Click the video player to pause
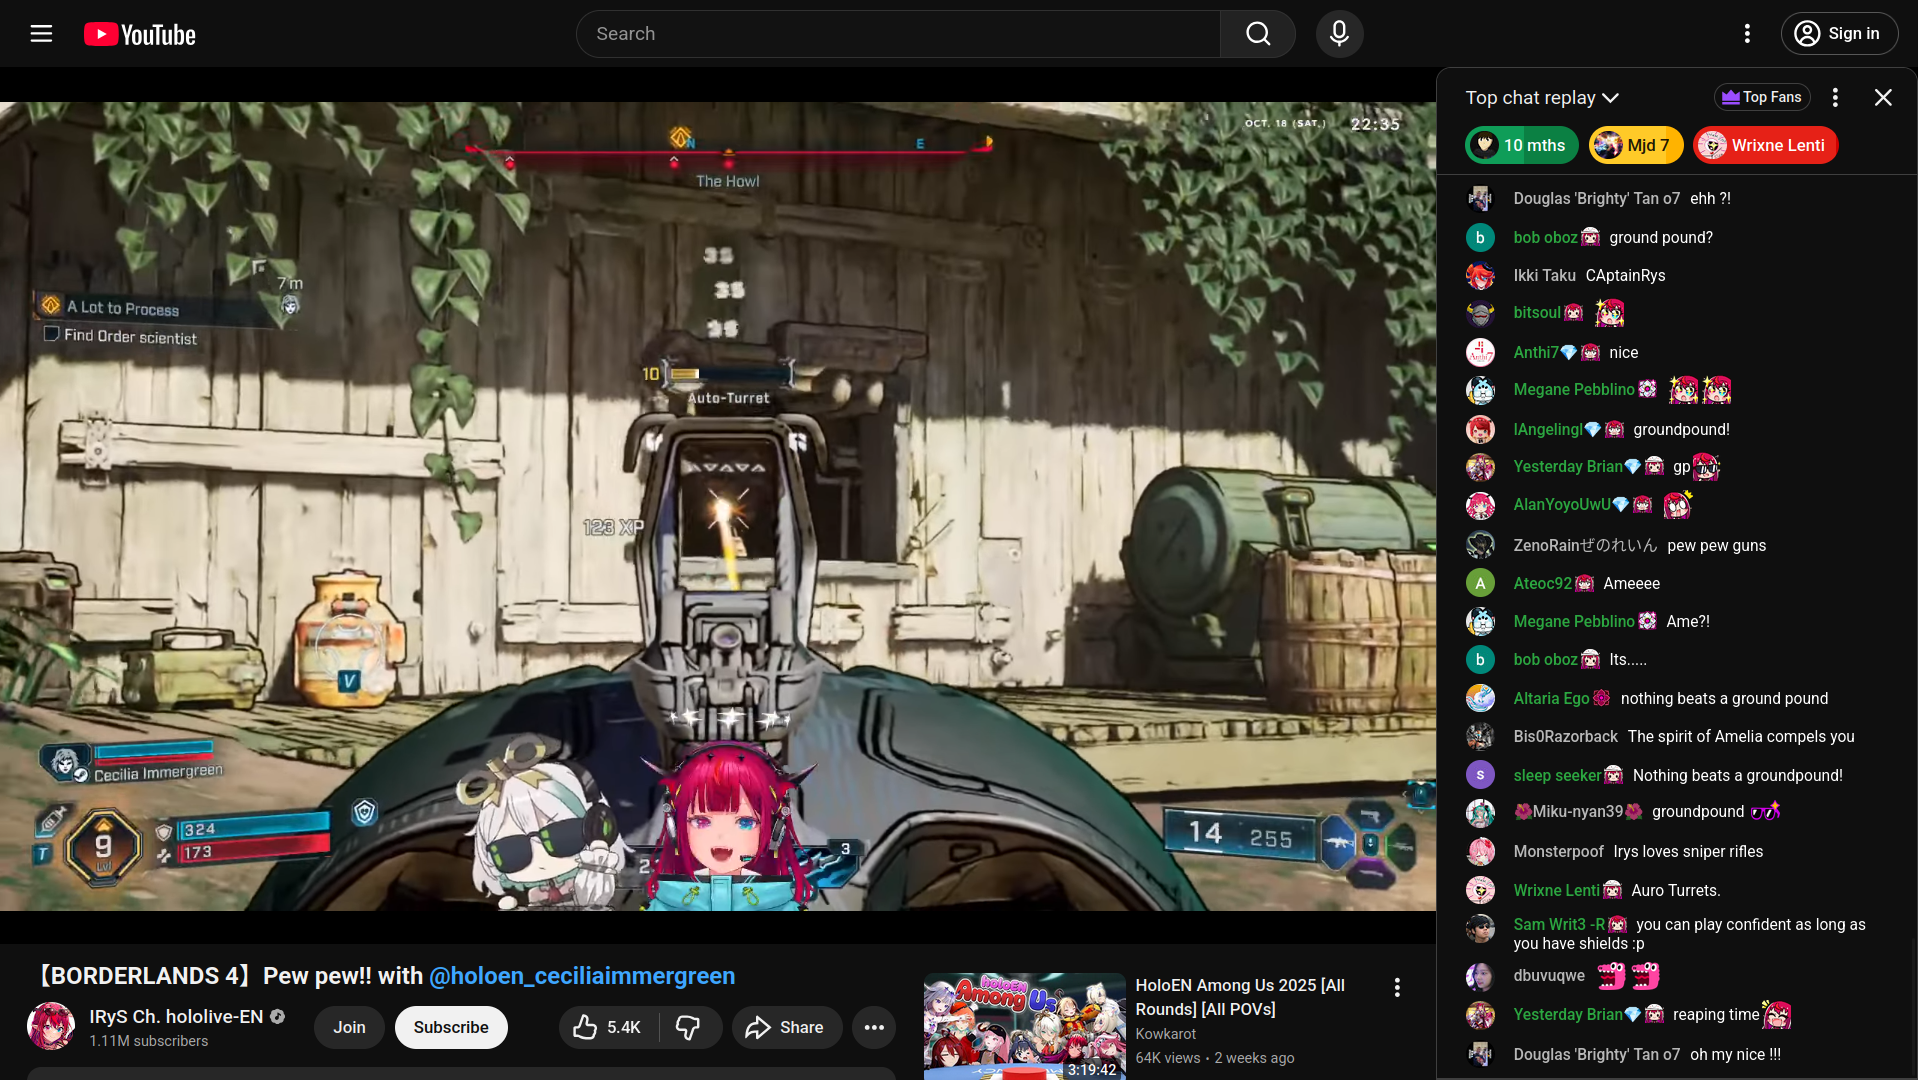This screenshot has width=1918, height=1080. [718, 506]
